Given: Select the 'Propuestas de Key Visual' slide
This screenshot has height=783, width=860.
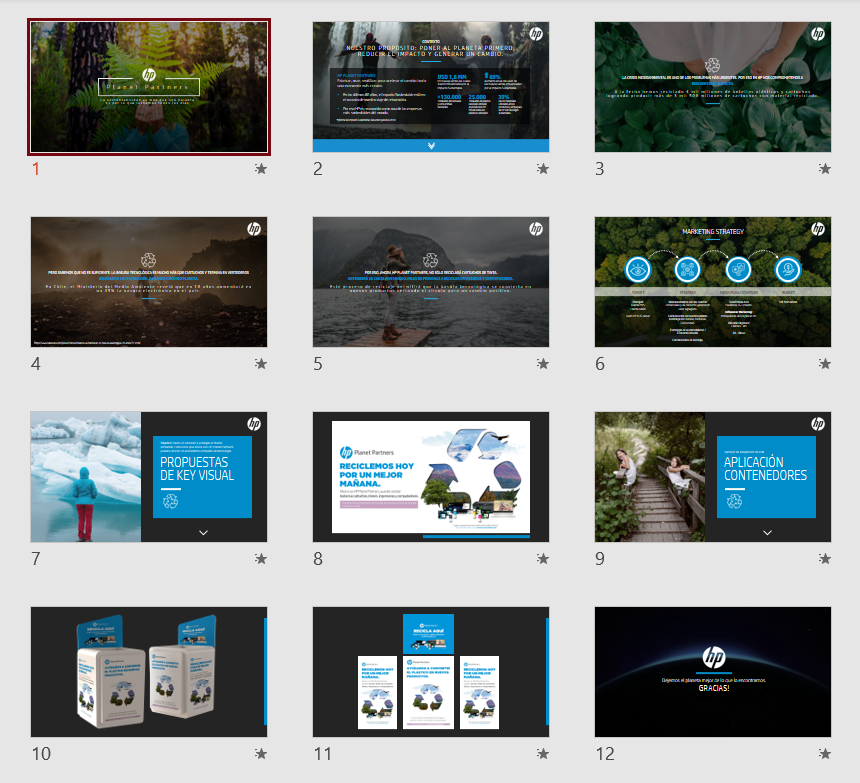Looking at the screenshot, I should 149,477.
